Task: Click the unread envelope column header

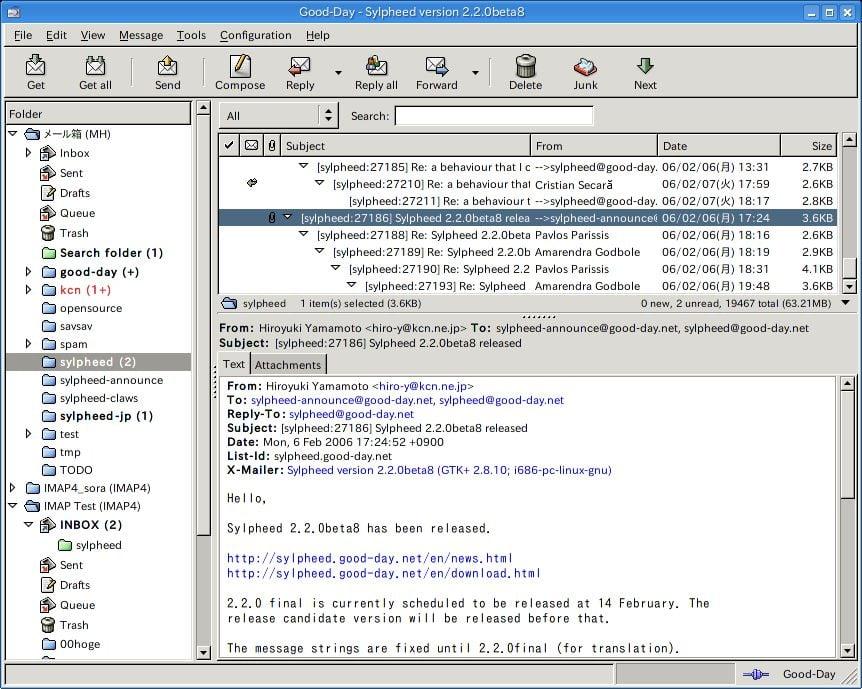Action: click(x=251, y=146)
